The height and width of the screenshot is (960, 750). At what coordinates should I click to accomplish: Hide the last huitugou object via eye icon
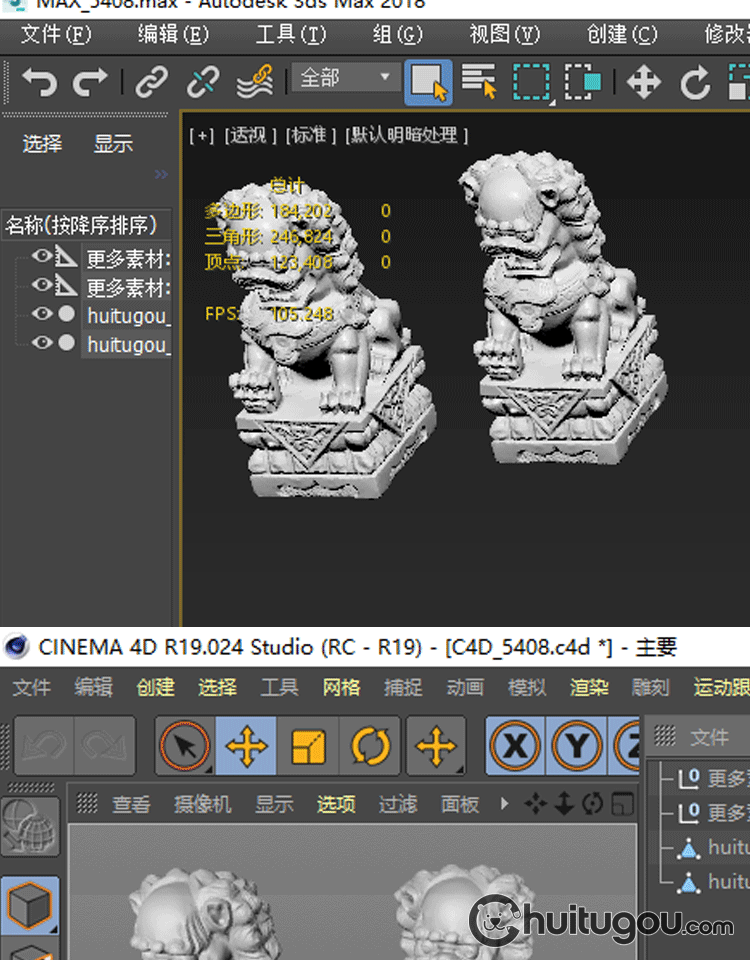41,343
